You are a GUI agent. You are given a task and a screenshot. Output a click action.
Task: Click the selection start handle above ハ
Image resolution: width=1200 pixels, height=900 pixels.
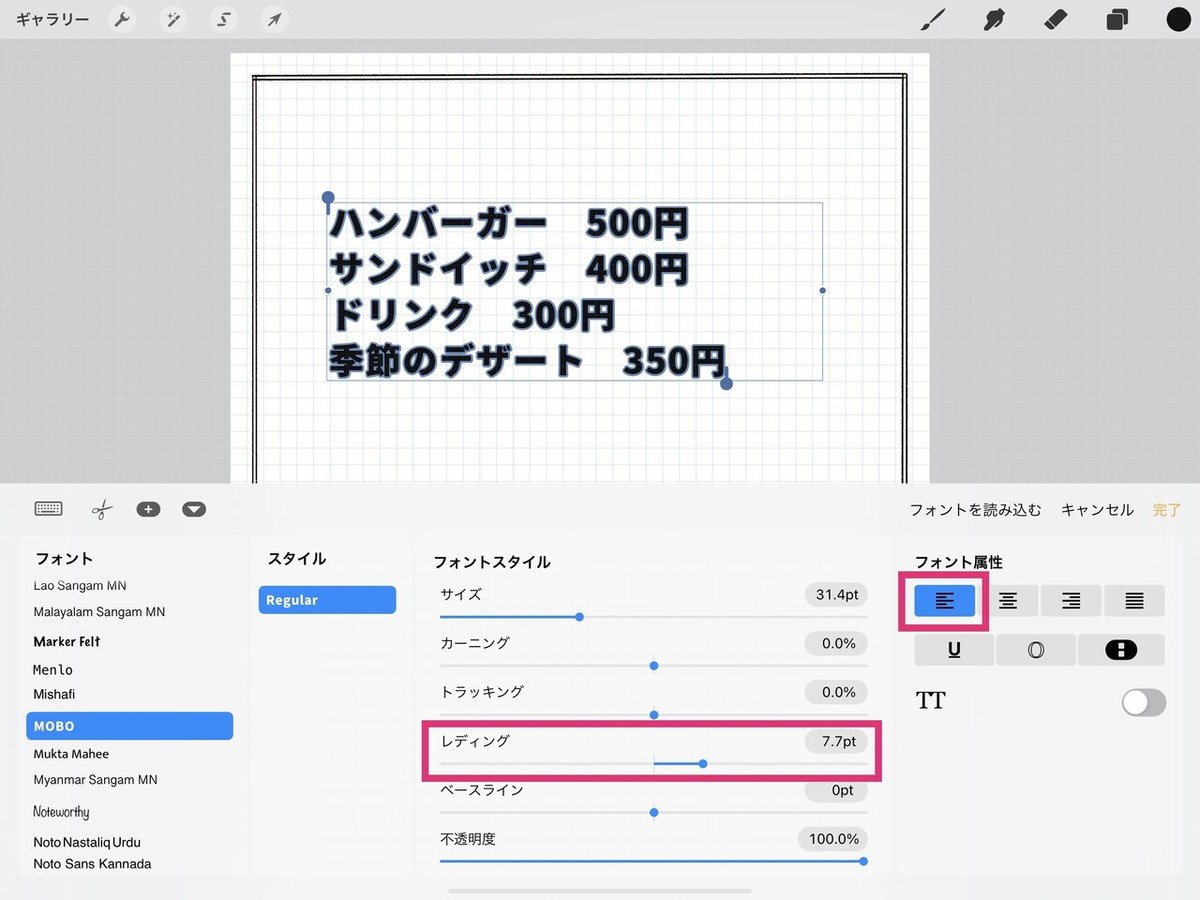pos(328,199)
